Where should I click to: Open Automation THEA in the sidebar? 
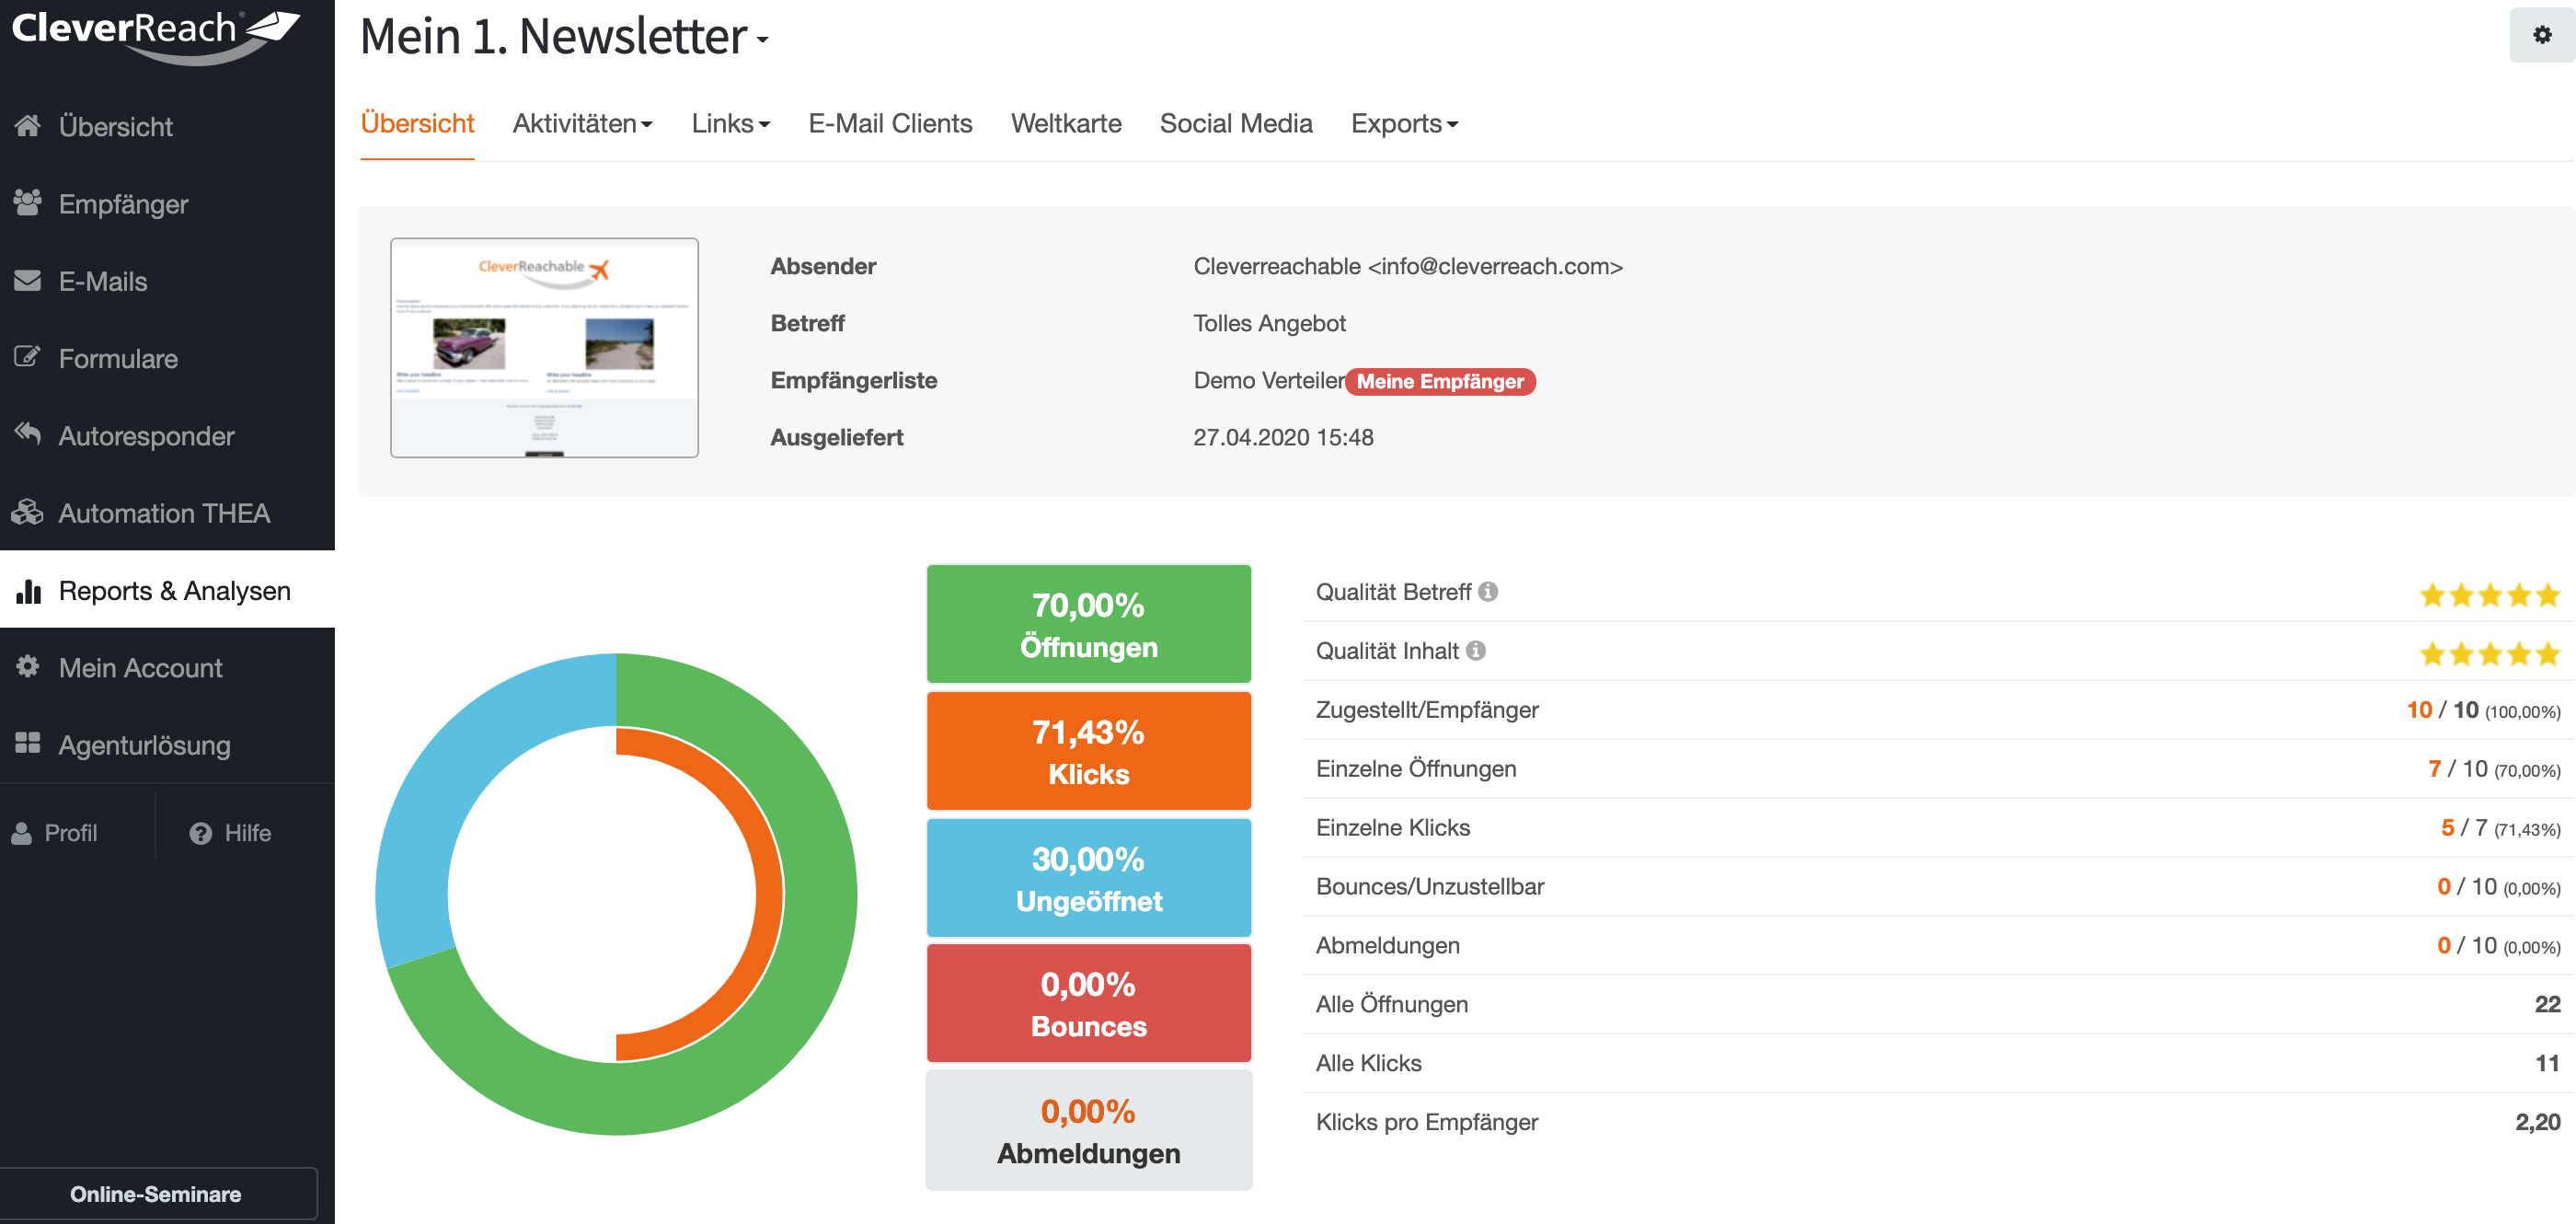click(x=167, y=512)
